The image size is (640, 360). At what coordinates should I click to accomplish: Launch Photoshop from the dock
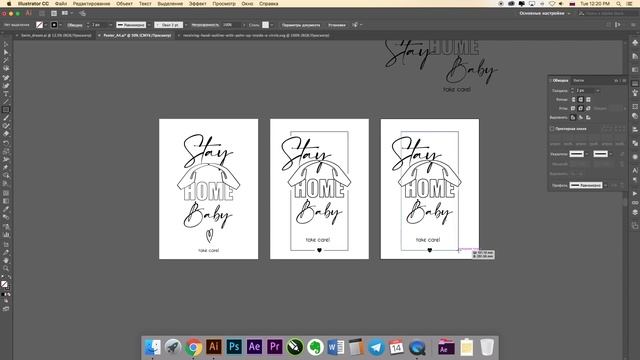coord(234,347)
